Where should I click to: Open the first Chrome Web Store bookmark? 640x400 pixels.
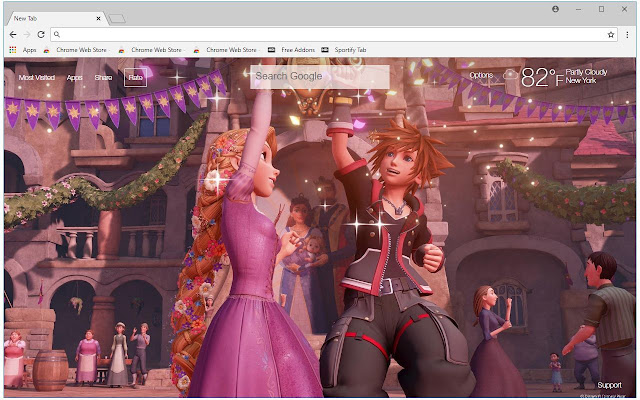pos(76,50)
